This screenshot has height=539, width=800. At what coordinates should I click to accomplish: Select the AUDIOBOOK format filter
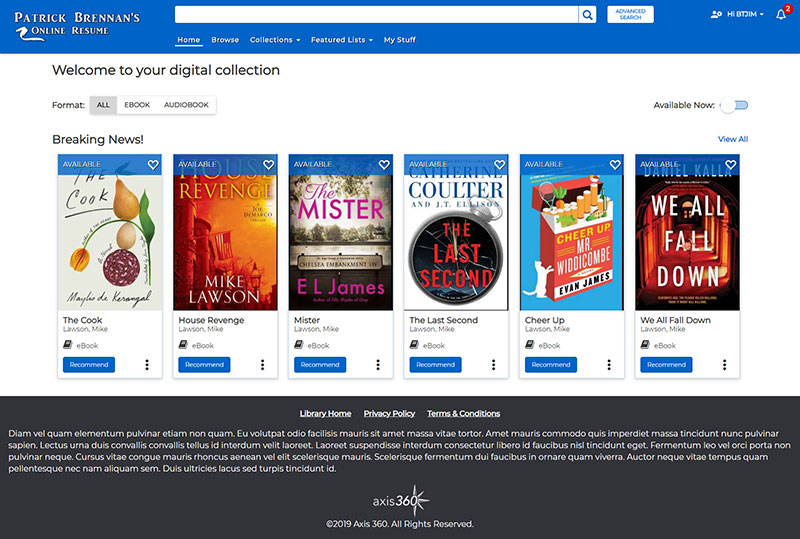click(x=186, y=105)
